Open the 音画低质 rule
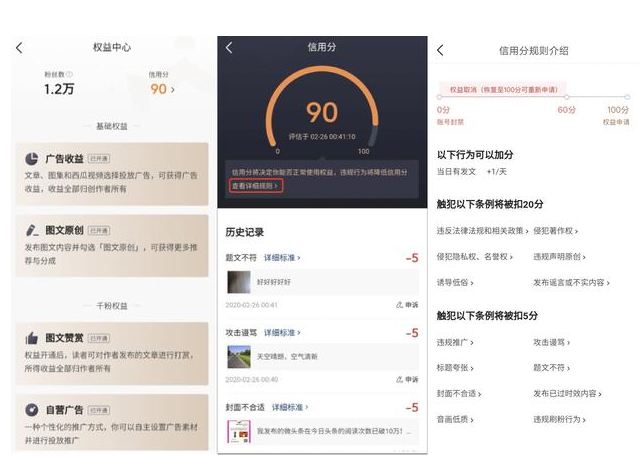The width and height of the screenshot is (644, 456). pos(455,419)
